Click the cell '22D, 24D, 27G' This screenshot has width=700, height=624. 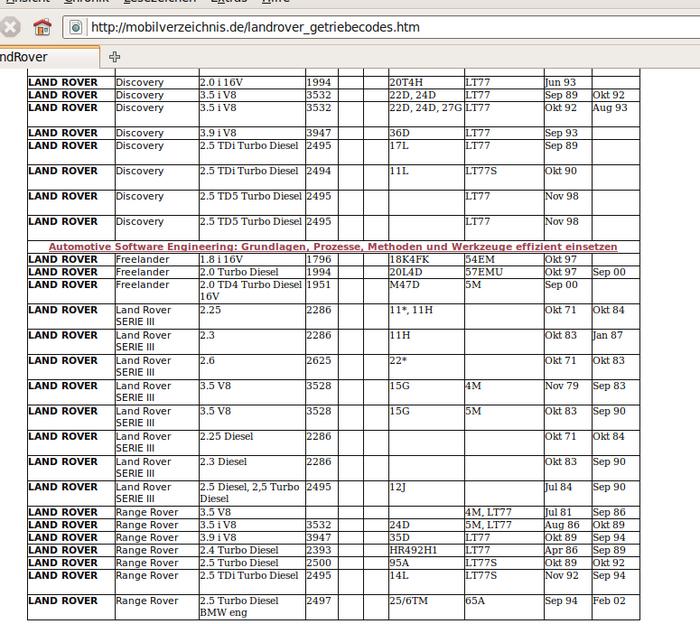(425, 108)
